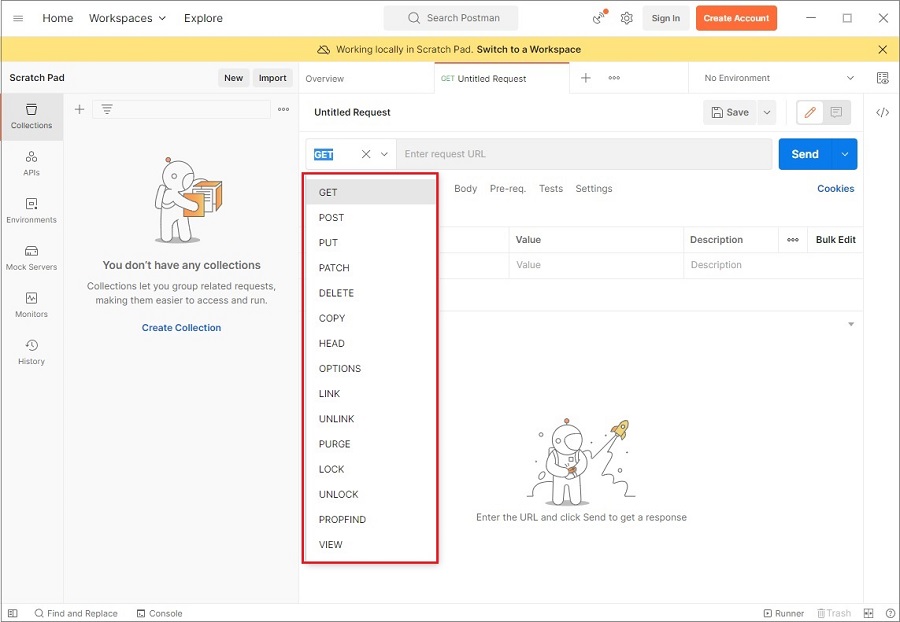
Task: Select COPY in the method list
Action: point(370,318)
